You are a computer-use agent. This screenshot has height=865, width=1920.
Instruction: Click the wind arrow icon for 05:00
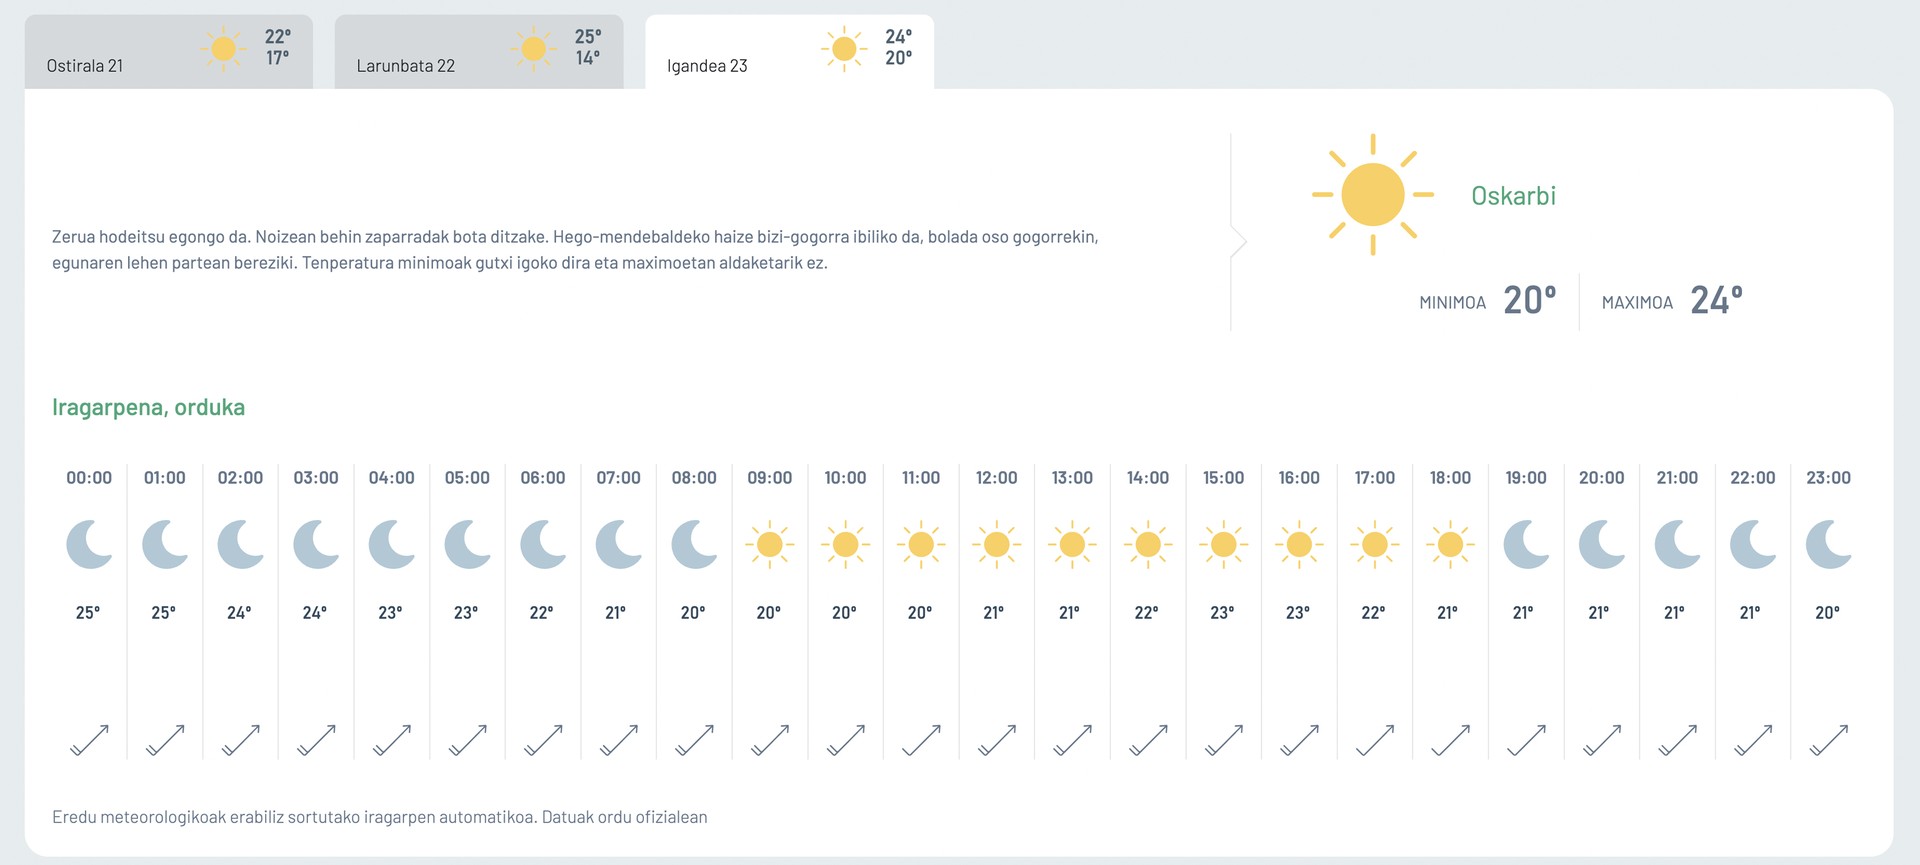pos(468,740)
